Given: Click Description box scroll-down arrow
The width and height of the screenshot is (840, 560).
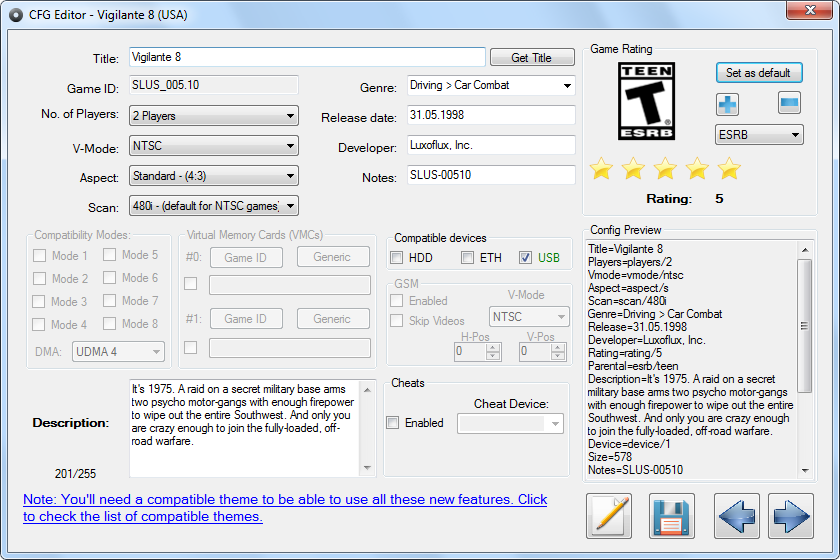Looking at the screenshot, I should 367,468.
